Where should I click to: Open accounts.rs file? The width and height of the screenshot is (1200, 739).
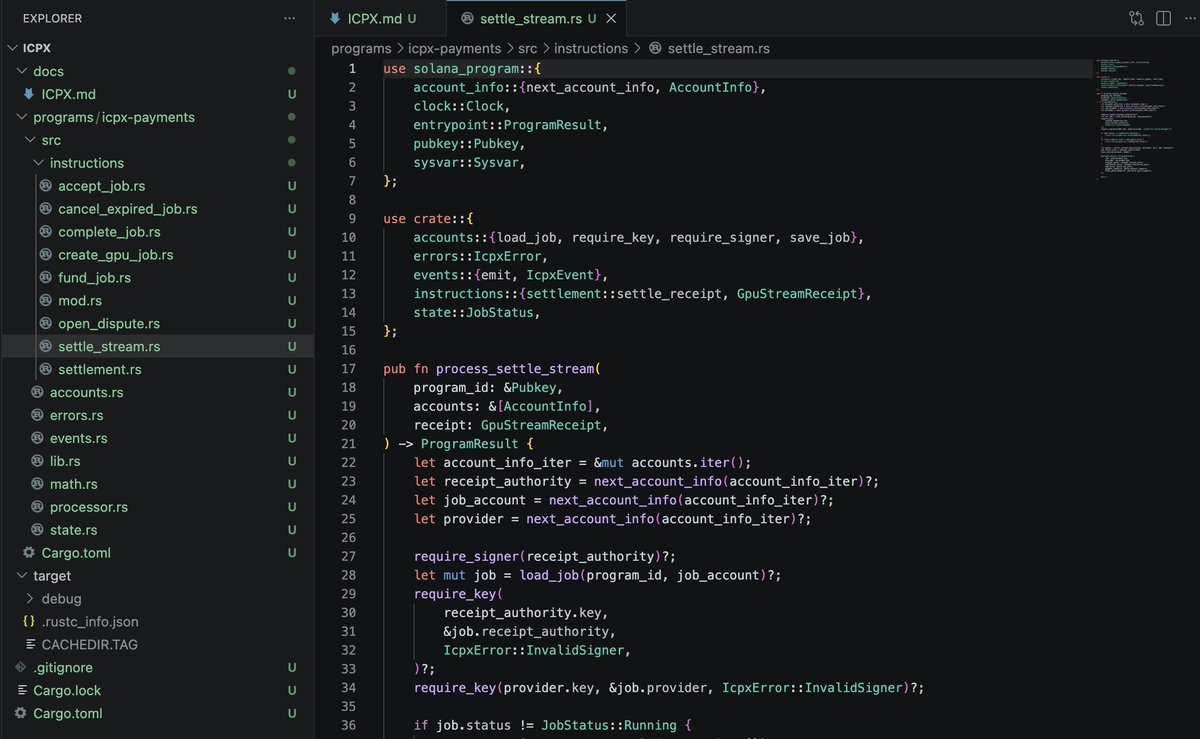point(87,393)
